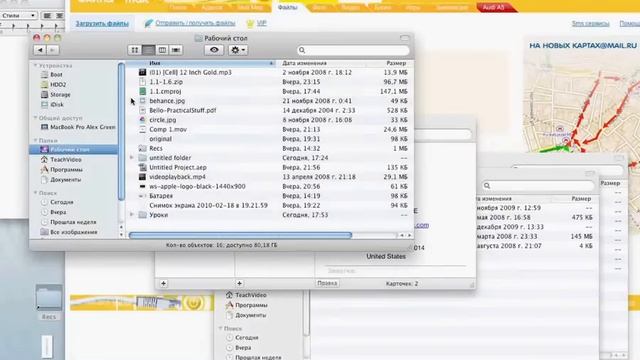Expand the Уроки folder row
This screenshot has width=640, height=360.
click(131, 215)
